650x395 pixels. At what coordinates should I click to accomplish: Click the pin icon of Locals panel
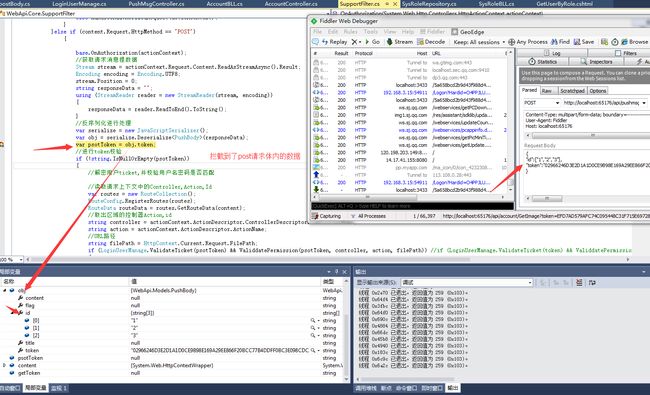(x=336, y=272)
